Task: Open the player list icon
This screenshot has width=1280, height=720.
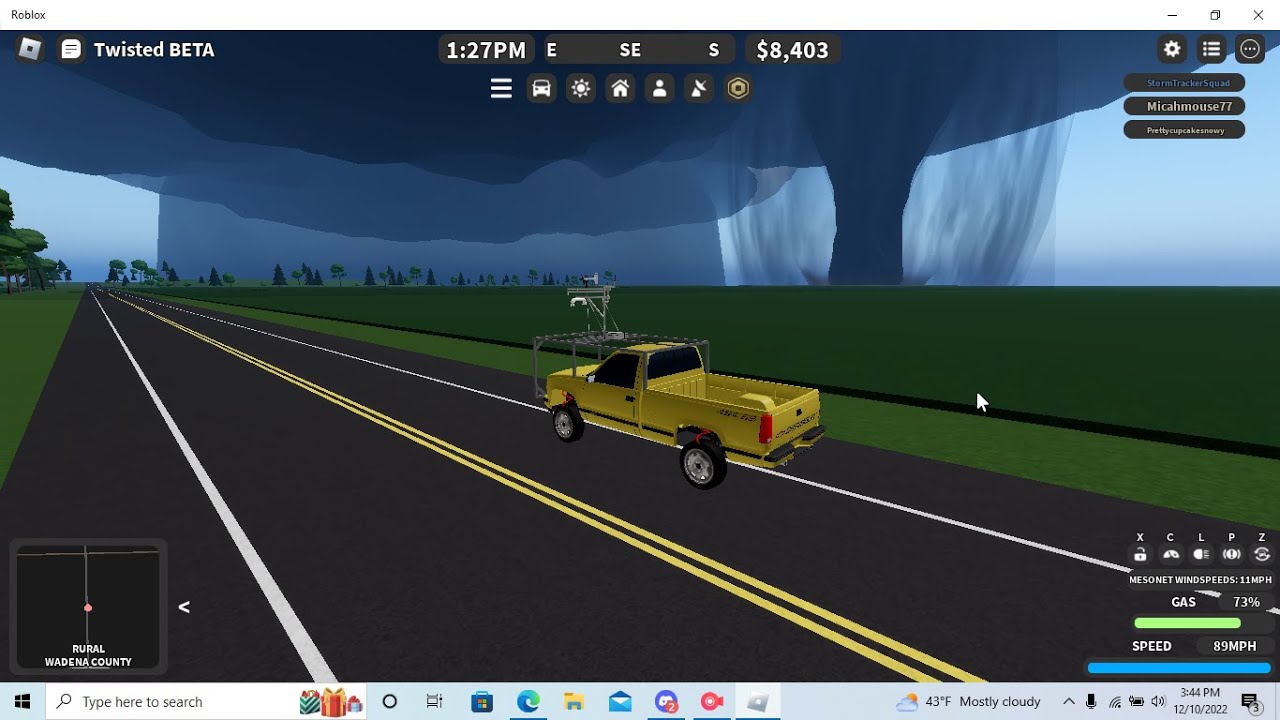Action: (1211, 49)
